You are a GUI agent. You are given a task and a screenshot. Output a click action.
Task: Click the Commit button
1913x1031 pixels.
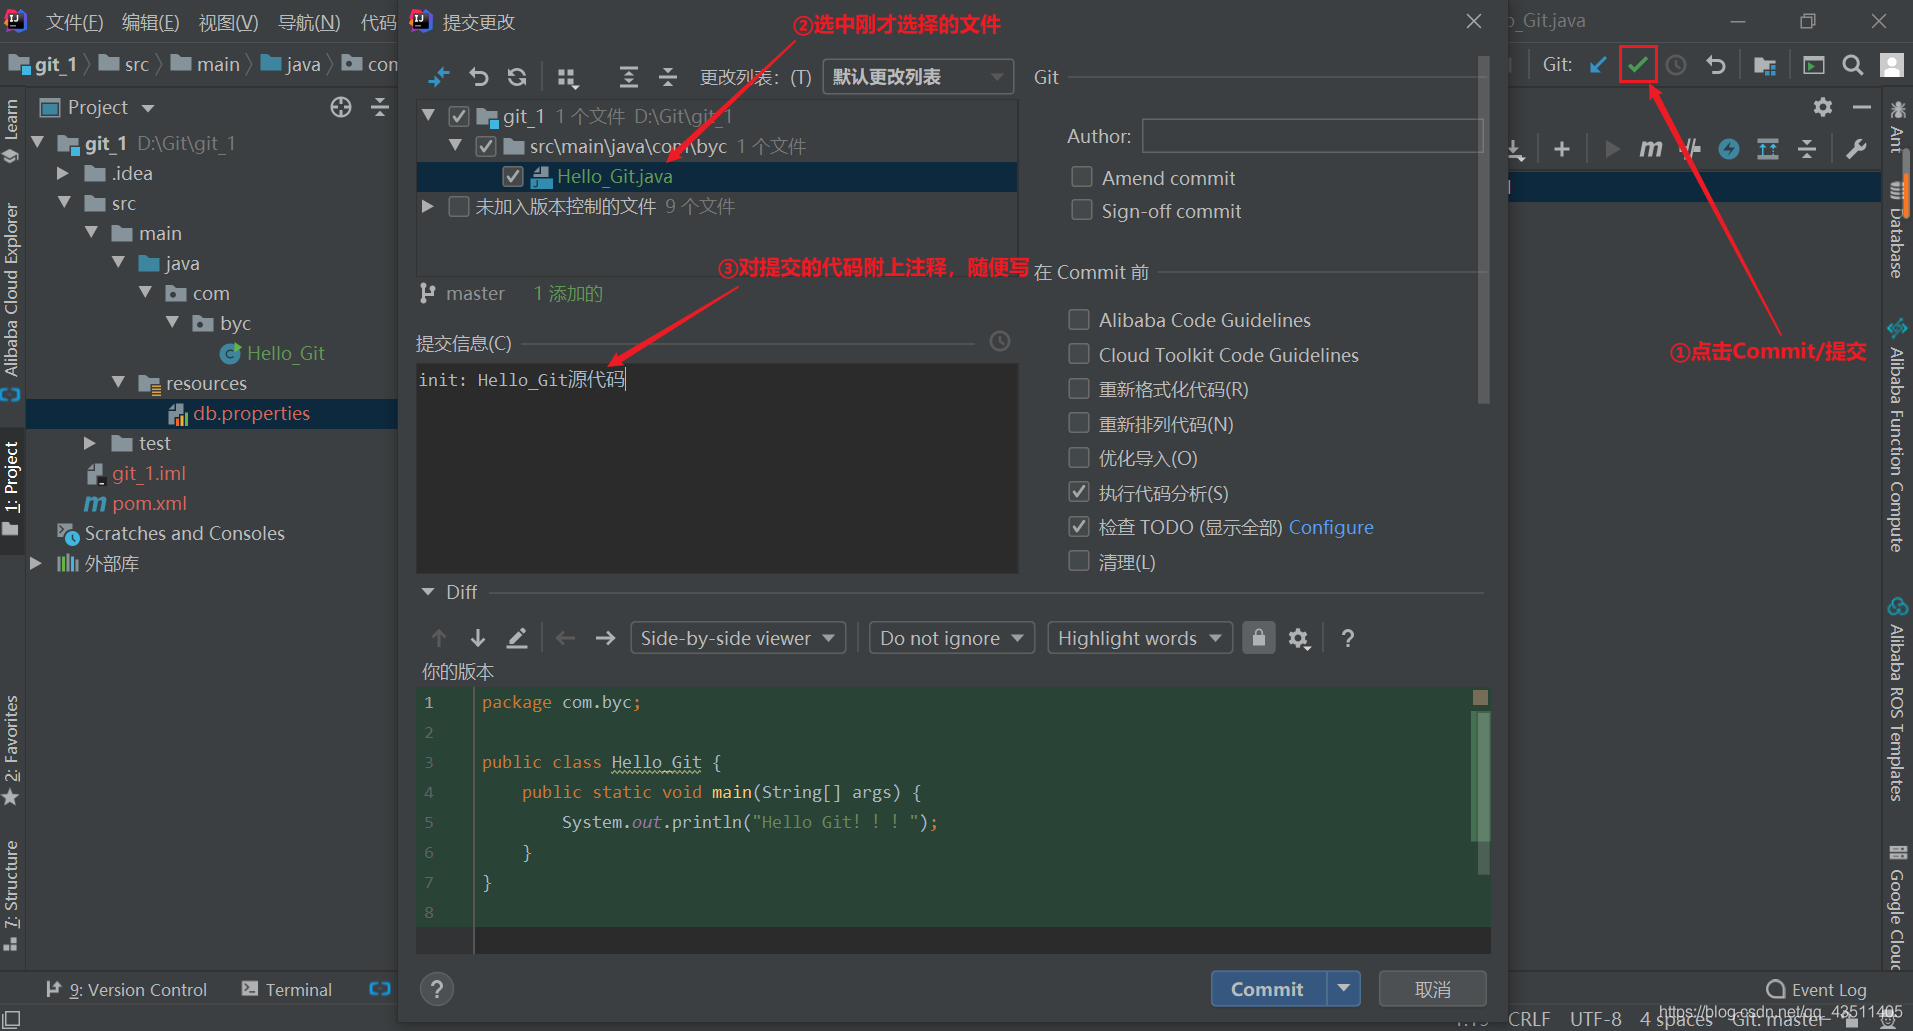1267,989
